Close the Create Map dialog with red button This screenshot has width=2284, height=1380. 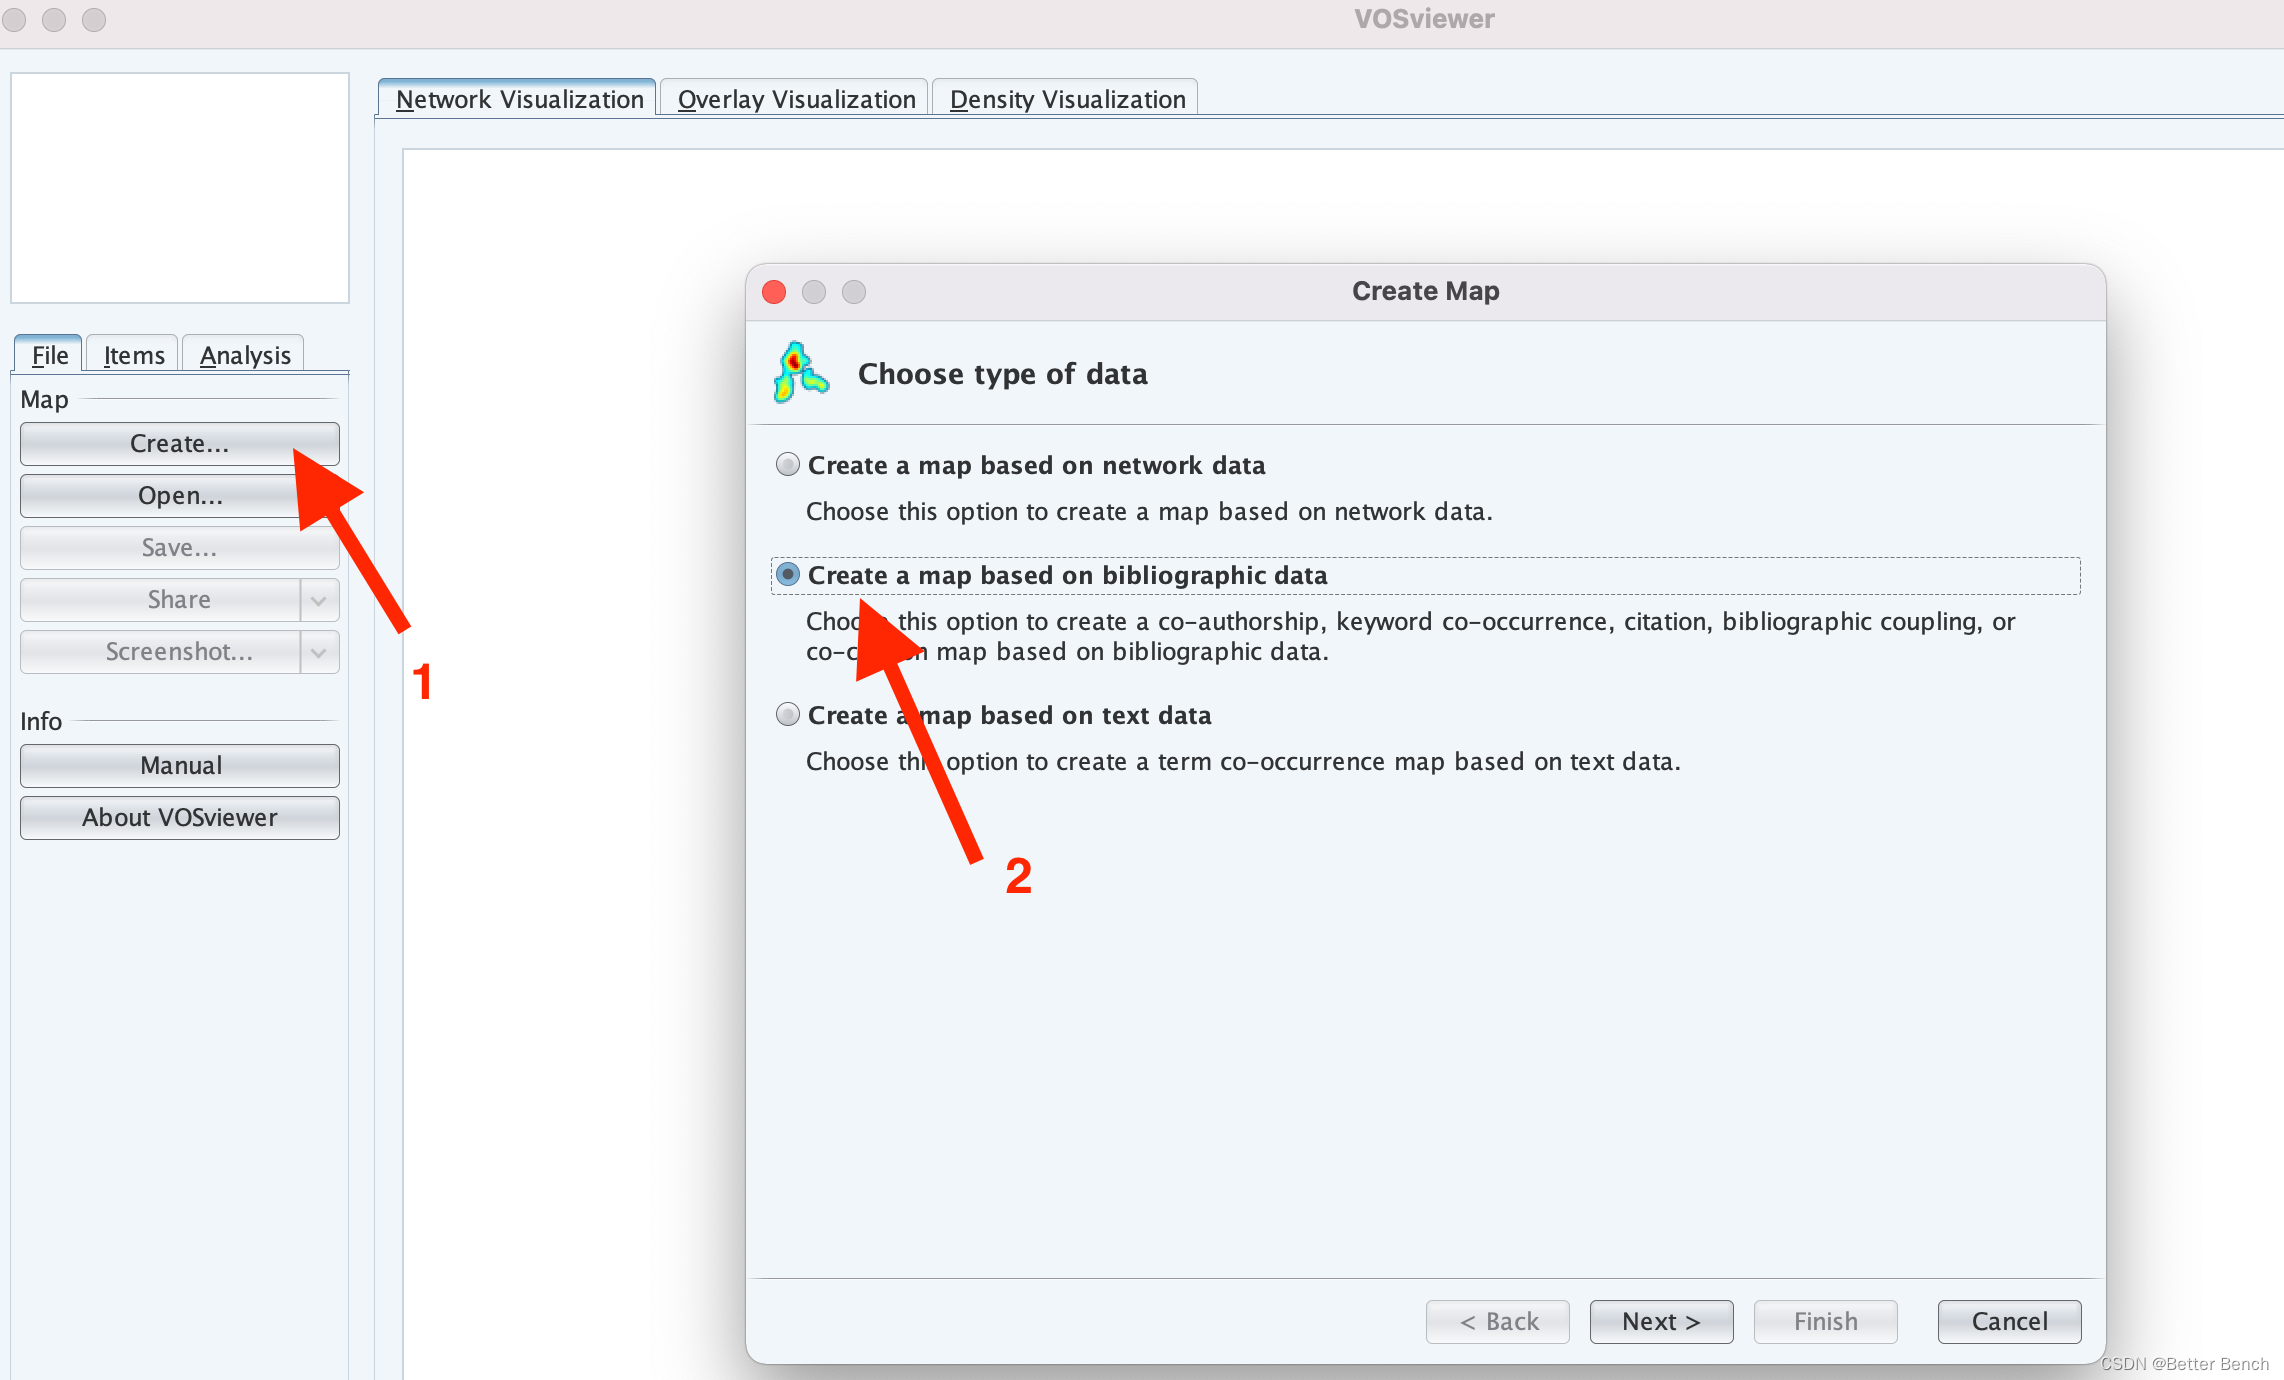click(774, 292)
